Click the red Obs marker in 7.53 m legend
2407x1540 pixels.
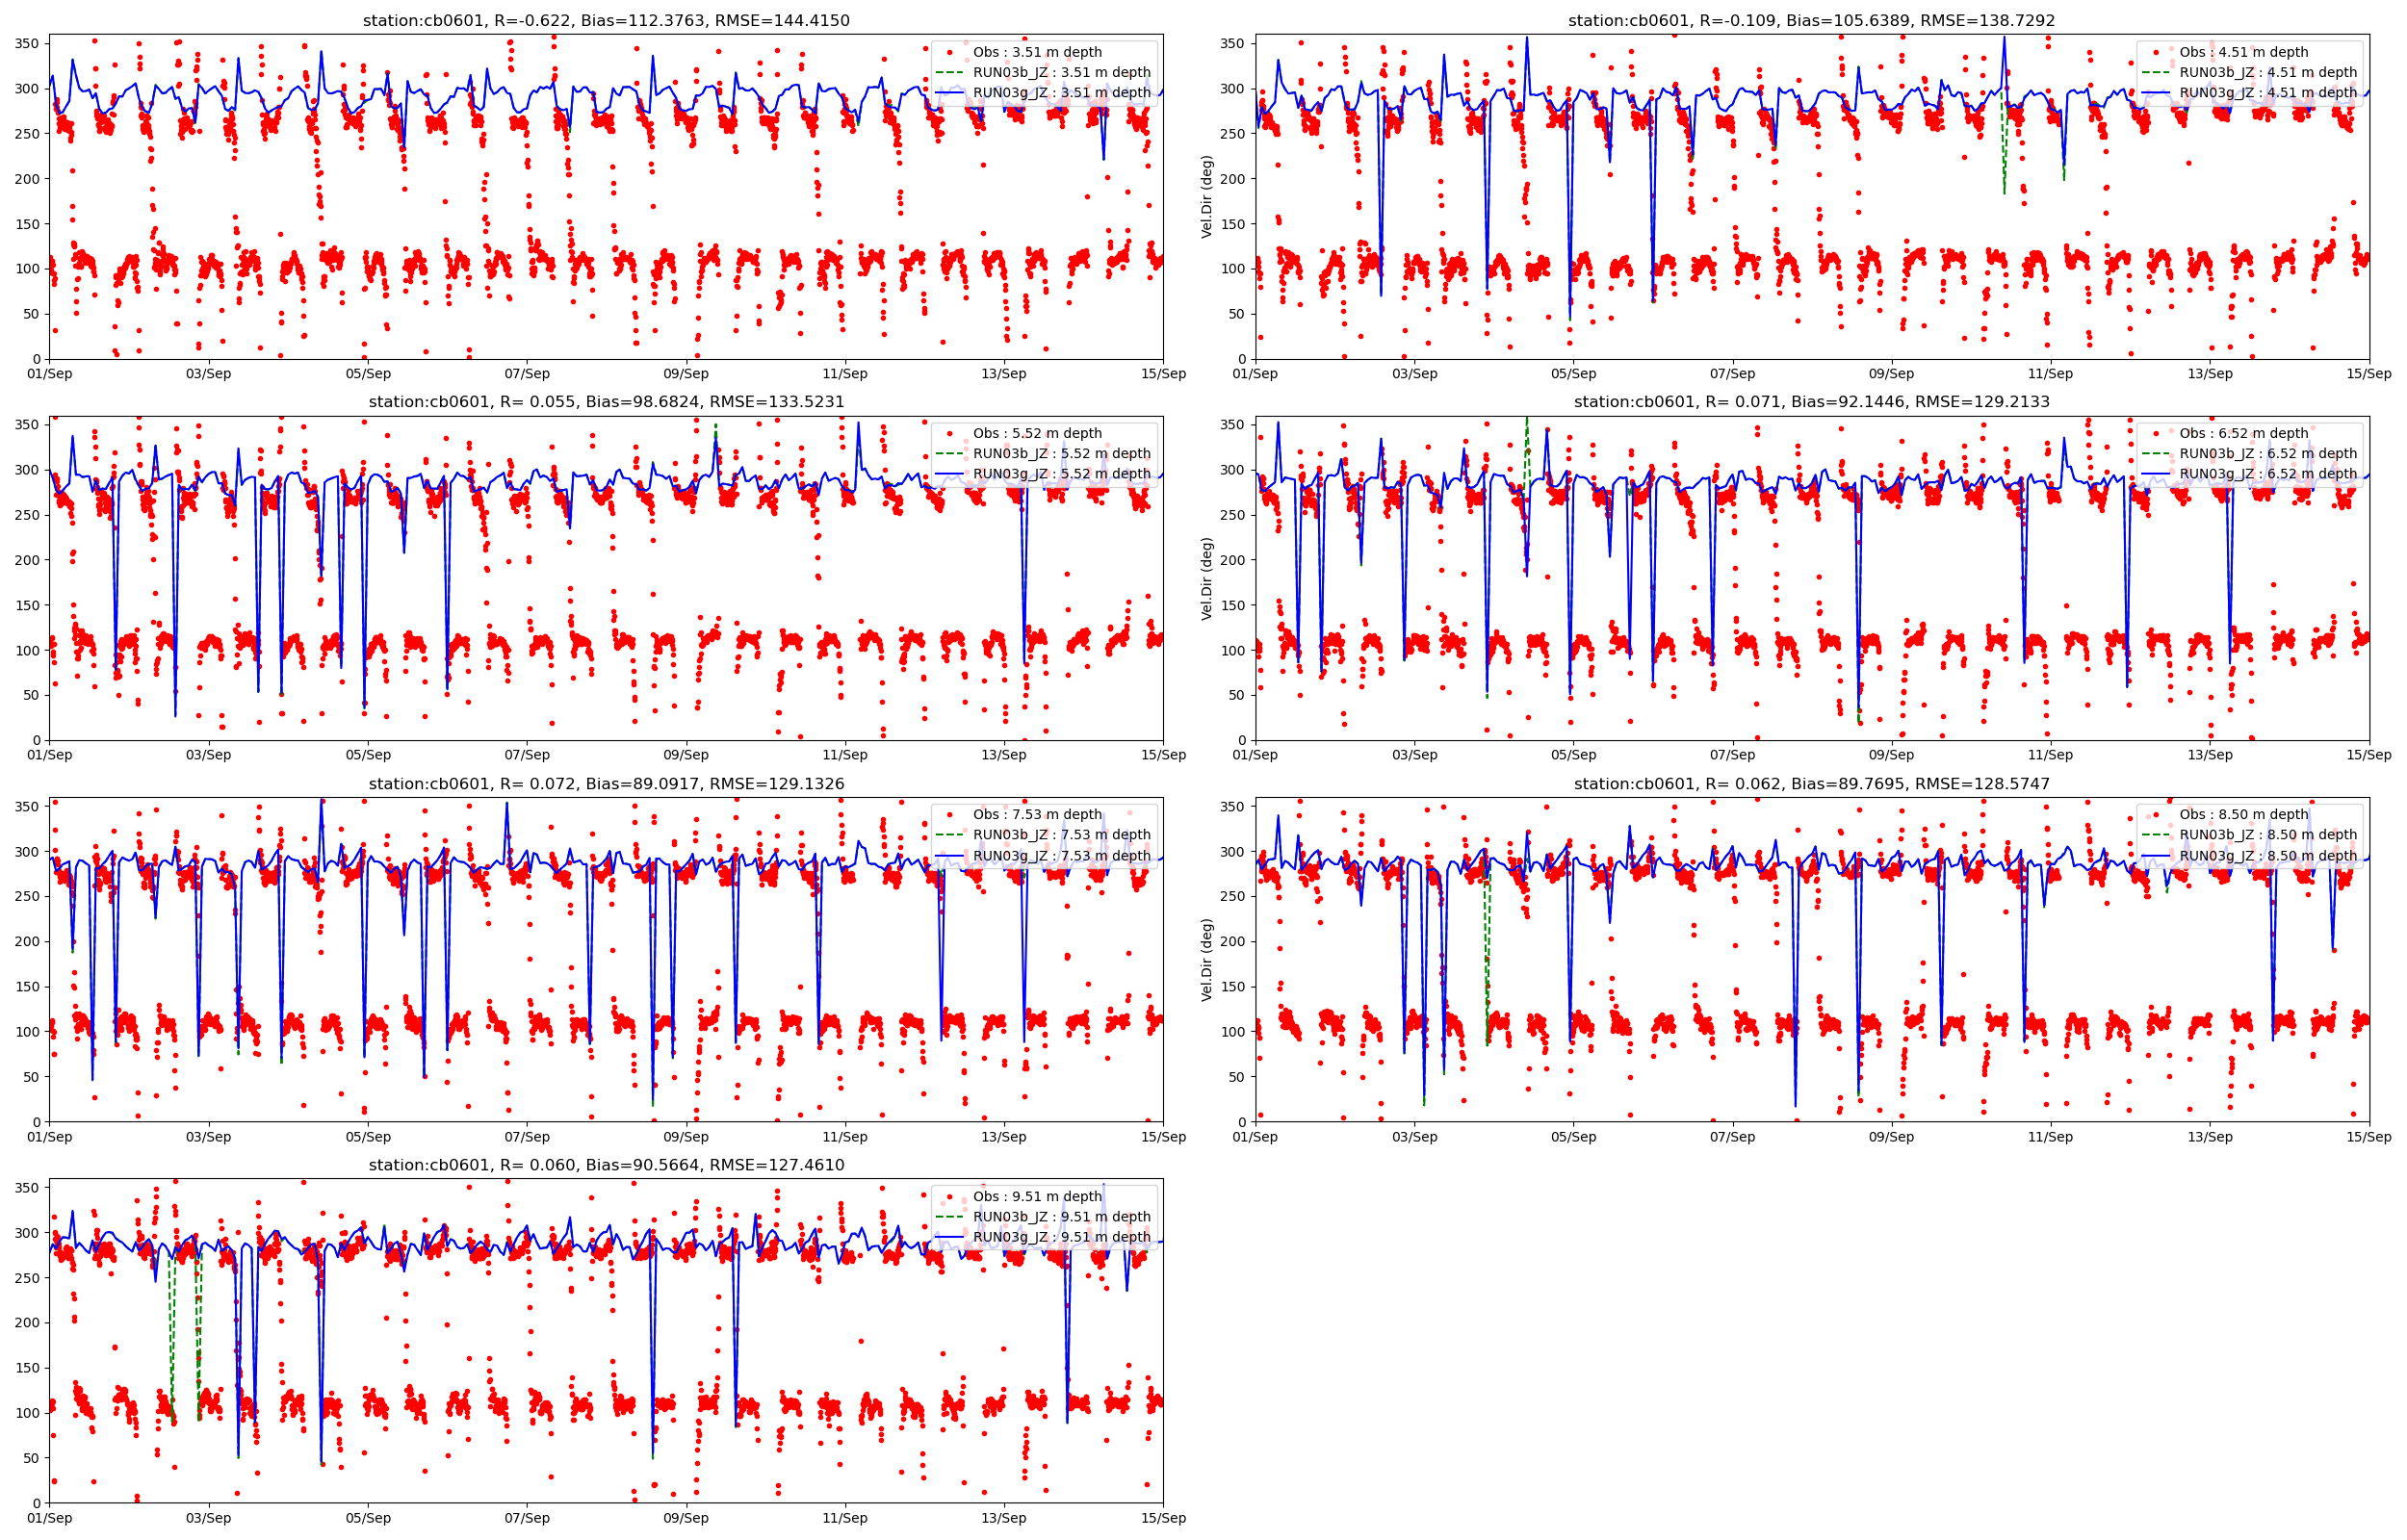[x=950, y=815]
